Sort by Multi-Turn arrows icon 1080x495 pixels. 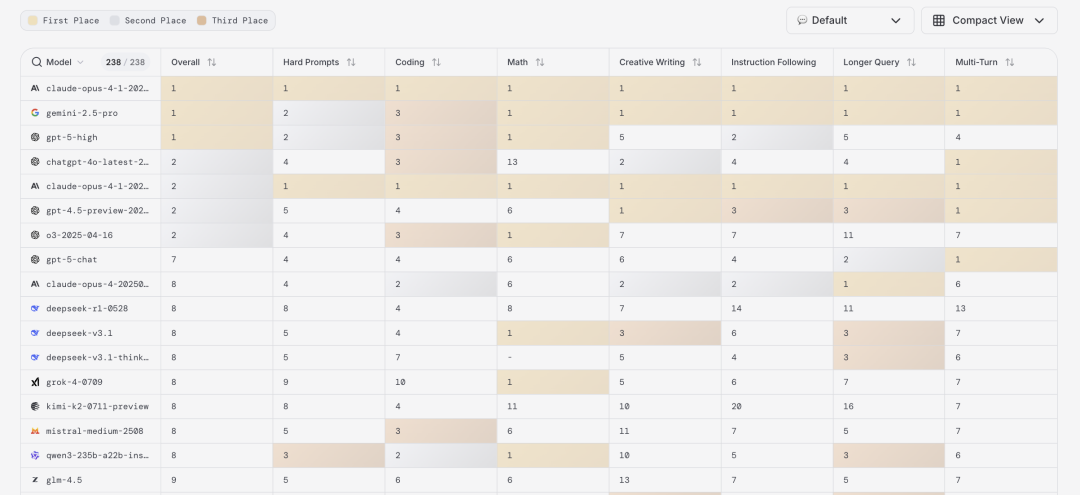click(x=1010, y=62)
